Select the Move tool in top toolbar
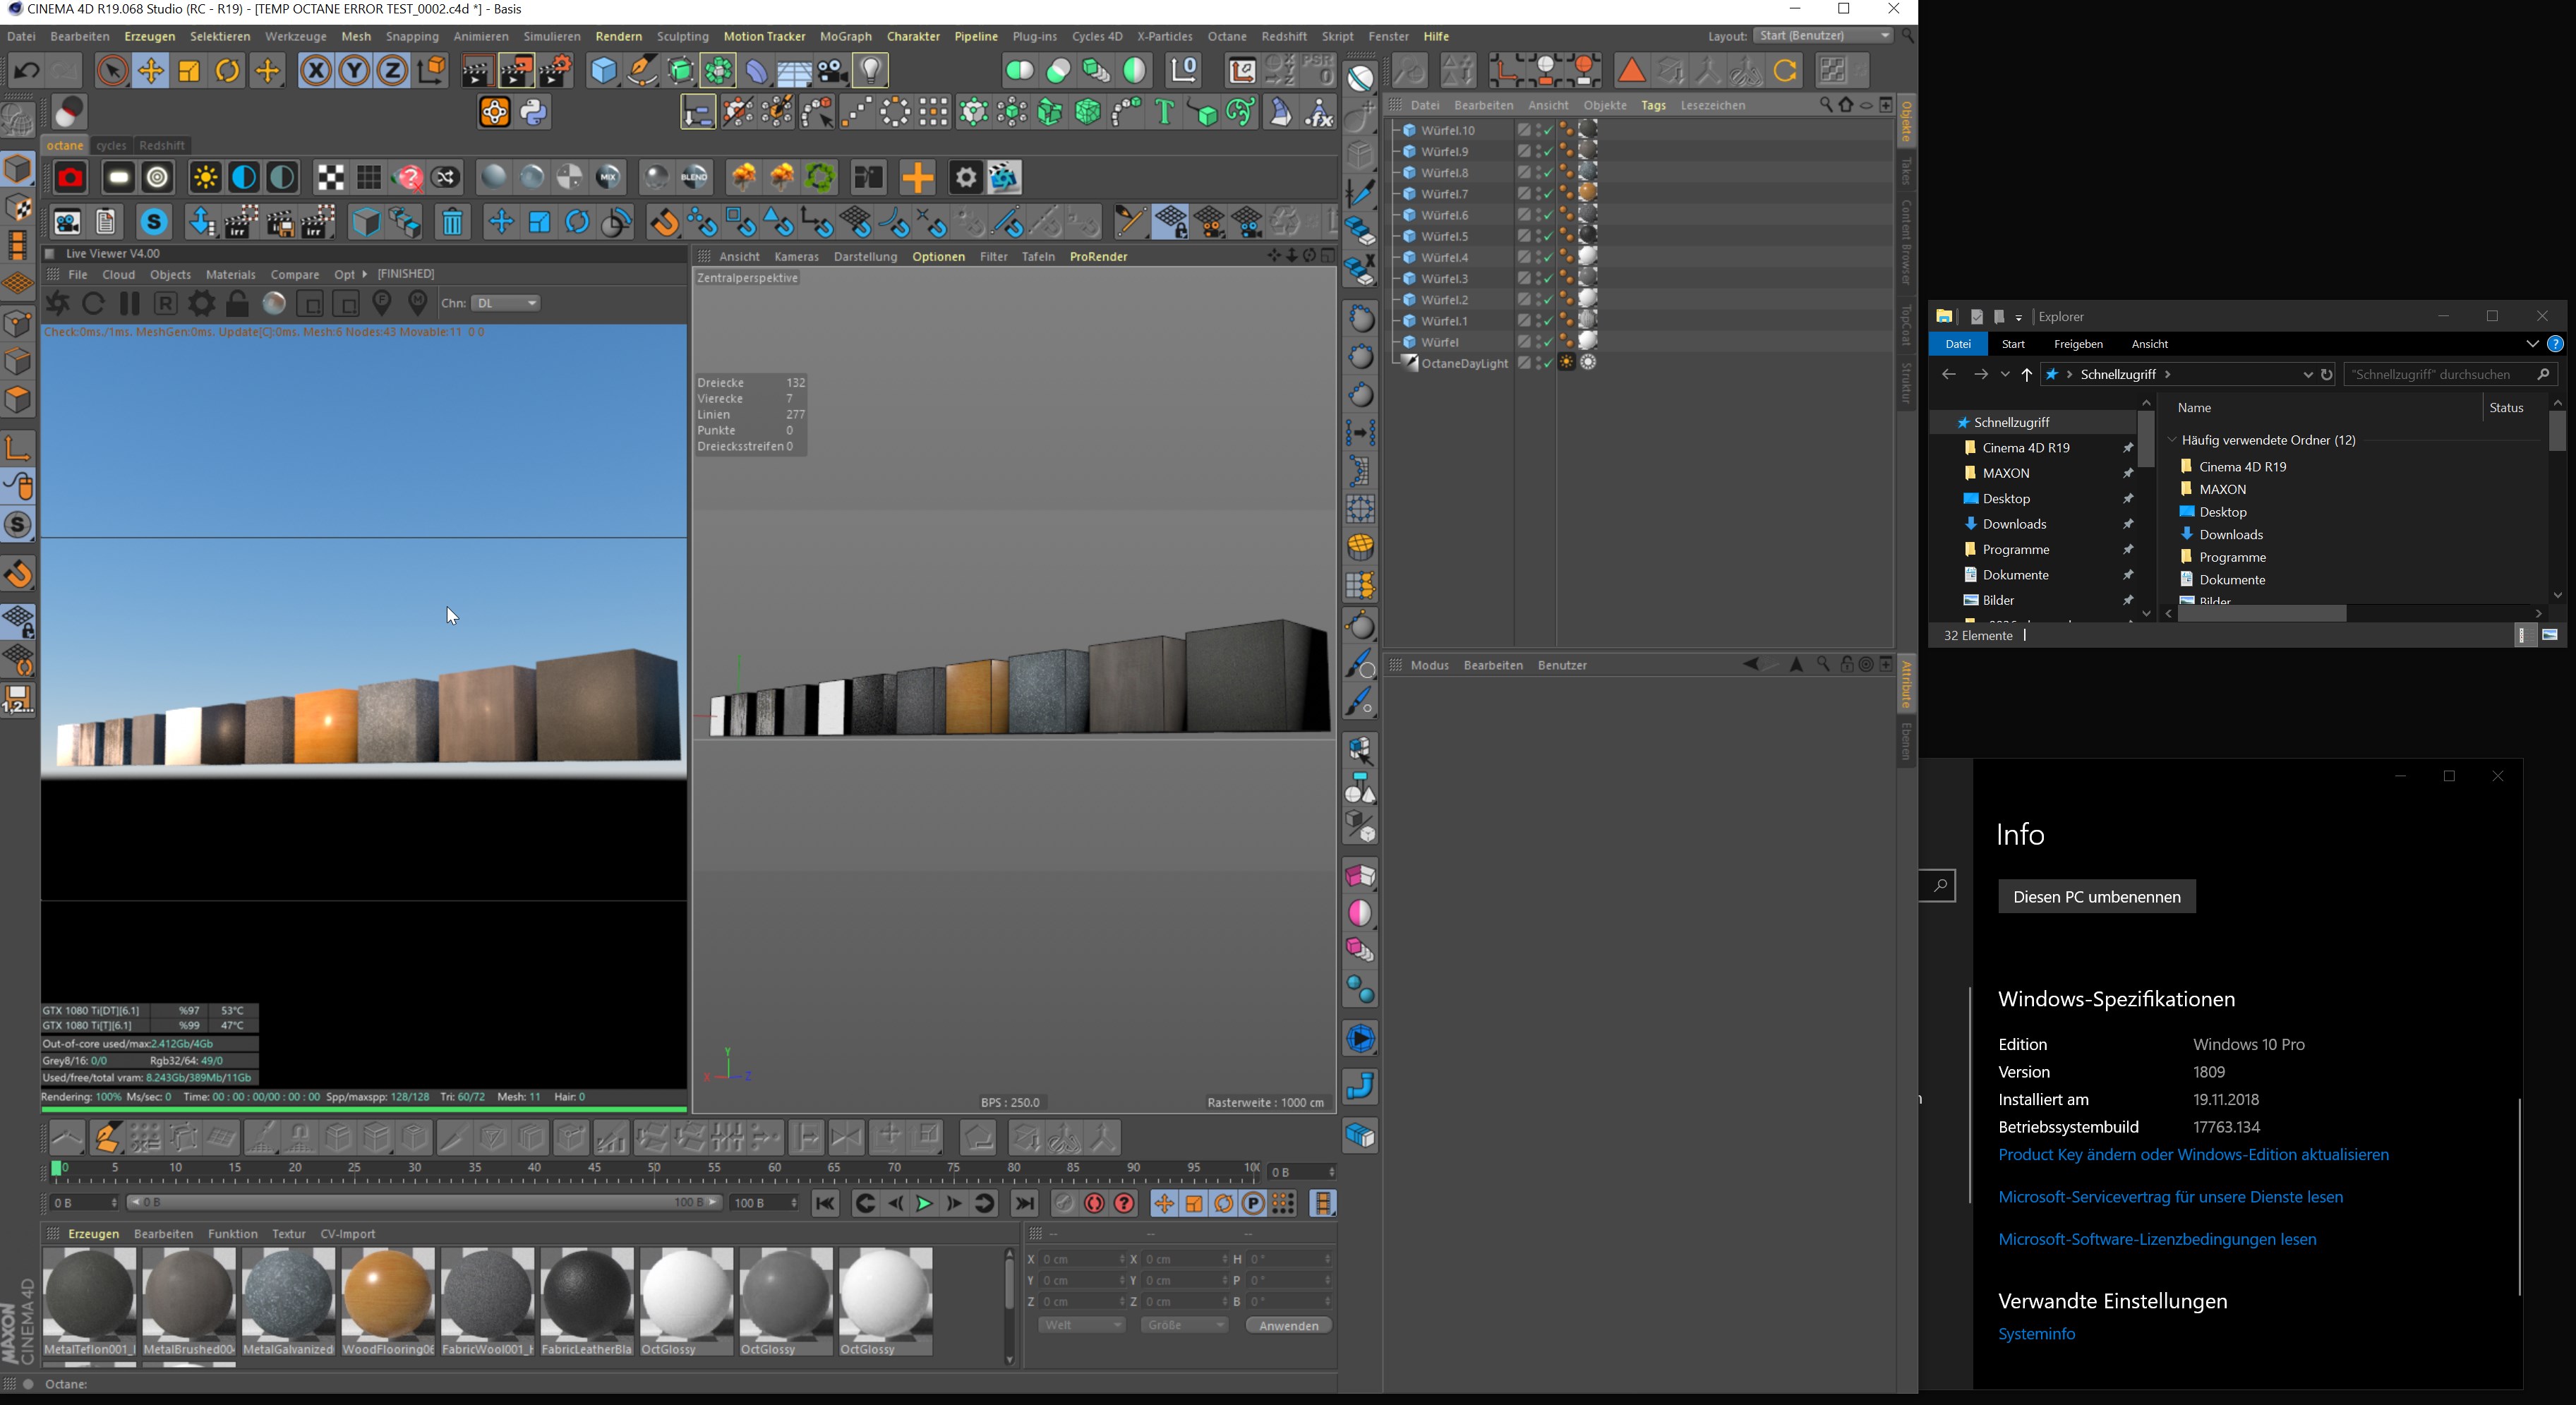This screenshot has height=1405, width=2576. 151,71
